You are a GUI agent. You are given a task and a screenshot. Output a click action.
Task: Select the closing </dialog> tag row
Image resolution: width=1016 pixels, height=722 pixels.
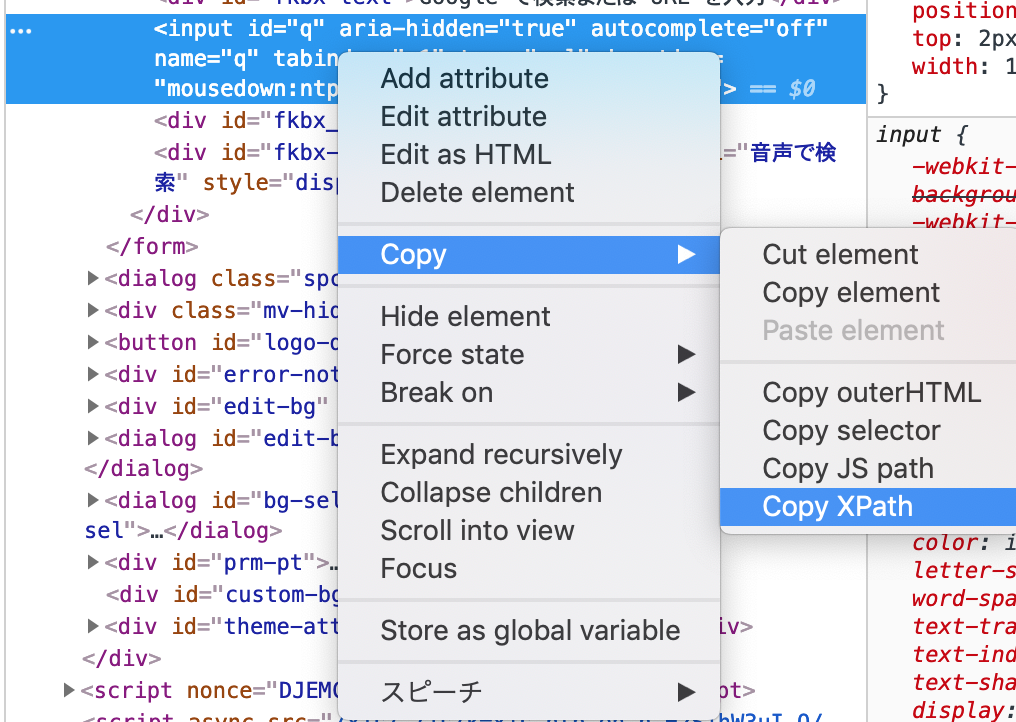(143, 469)
